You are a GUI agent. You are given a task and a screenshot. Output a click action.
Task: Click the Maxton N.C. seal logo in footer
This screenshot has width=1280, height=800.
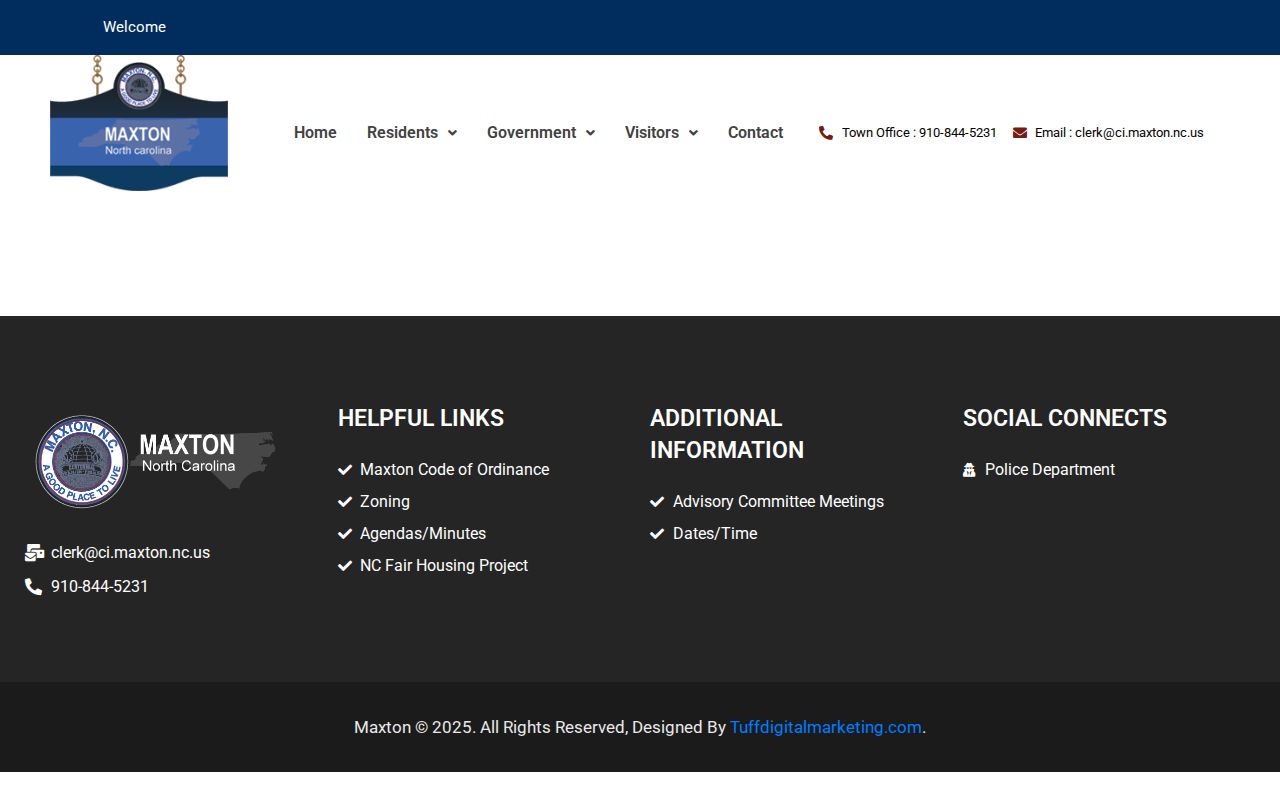click(x=82, y=462)
